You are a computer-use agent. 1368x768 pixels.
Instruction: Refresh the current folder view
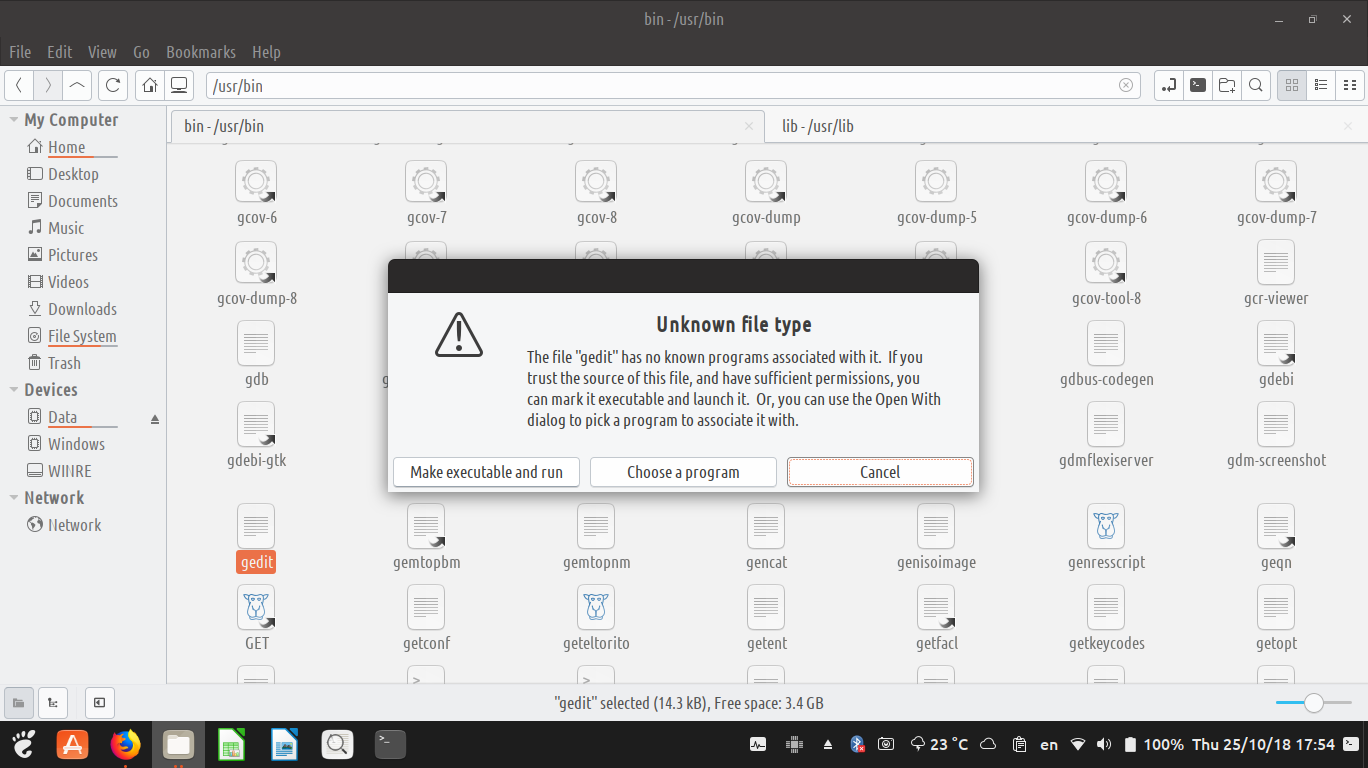(x=112, y=85)
